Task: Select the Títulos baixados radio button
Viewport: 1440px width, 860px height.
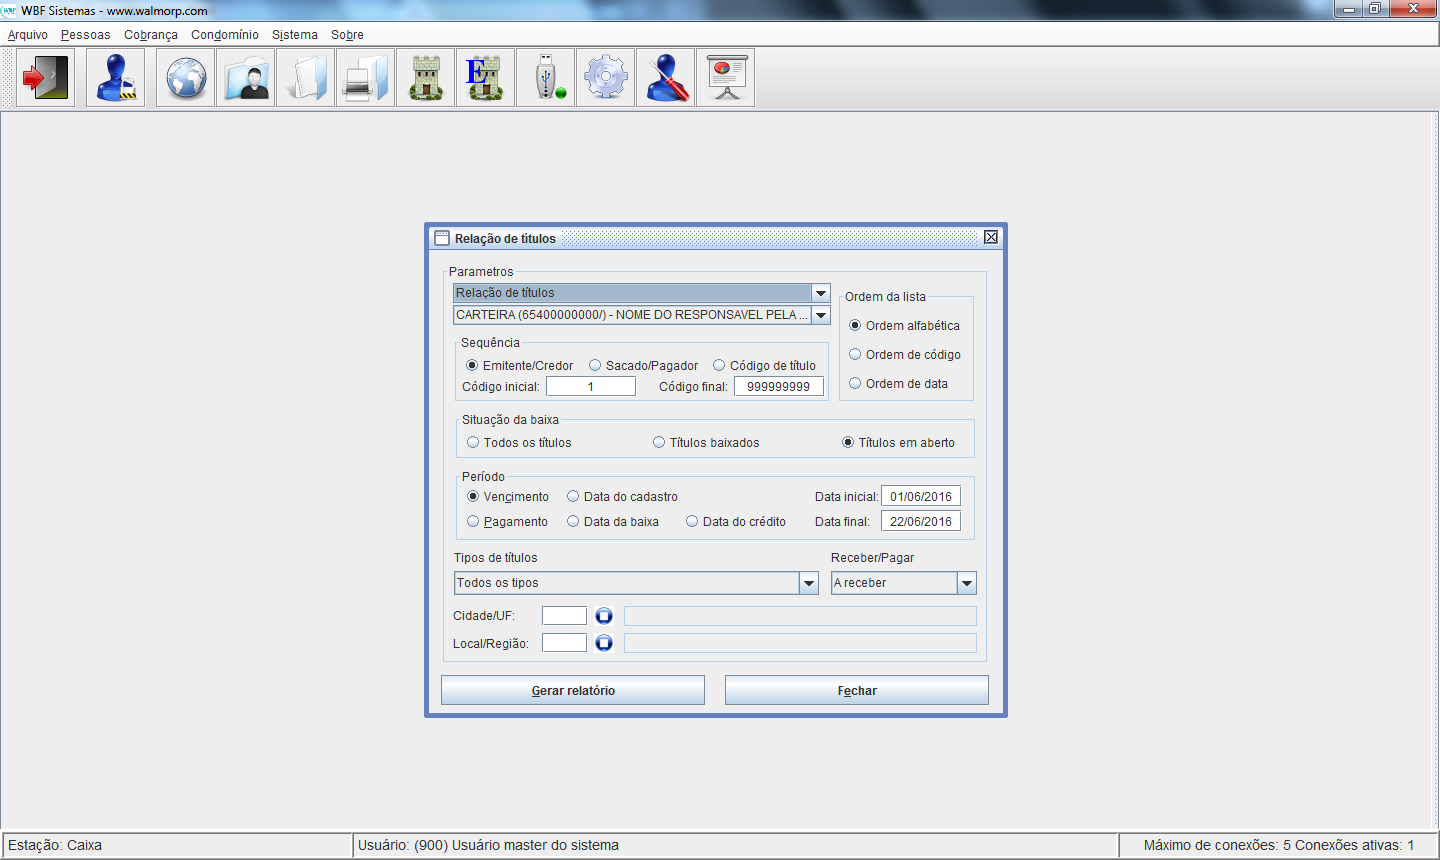Action: pyautogui.click(x=659, y=443)
